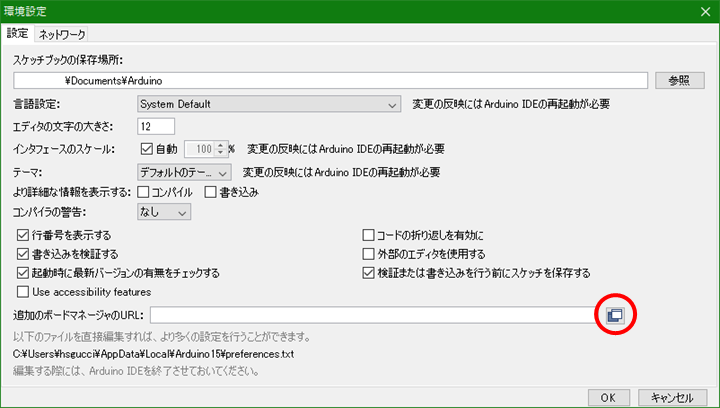Open the 言語設定 System Default dropdown
This screenshot has height=408, width=720.
tap(269, 104)
